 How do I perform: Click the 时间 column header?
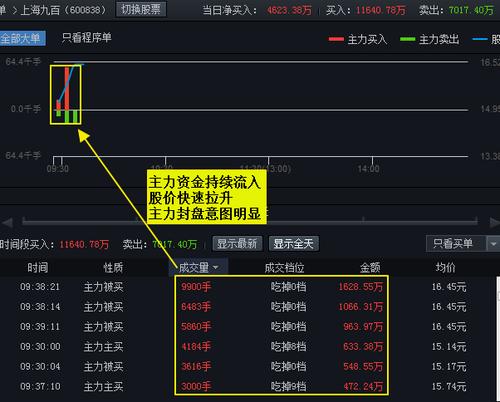(38, 267)
